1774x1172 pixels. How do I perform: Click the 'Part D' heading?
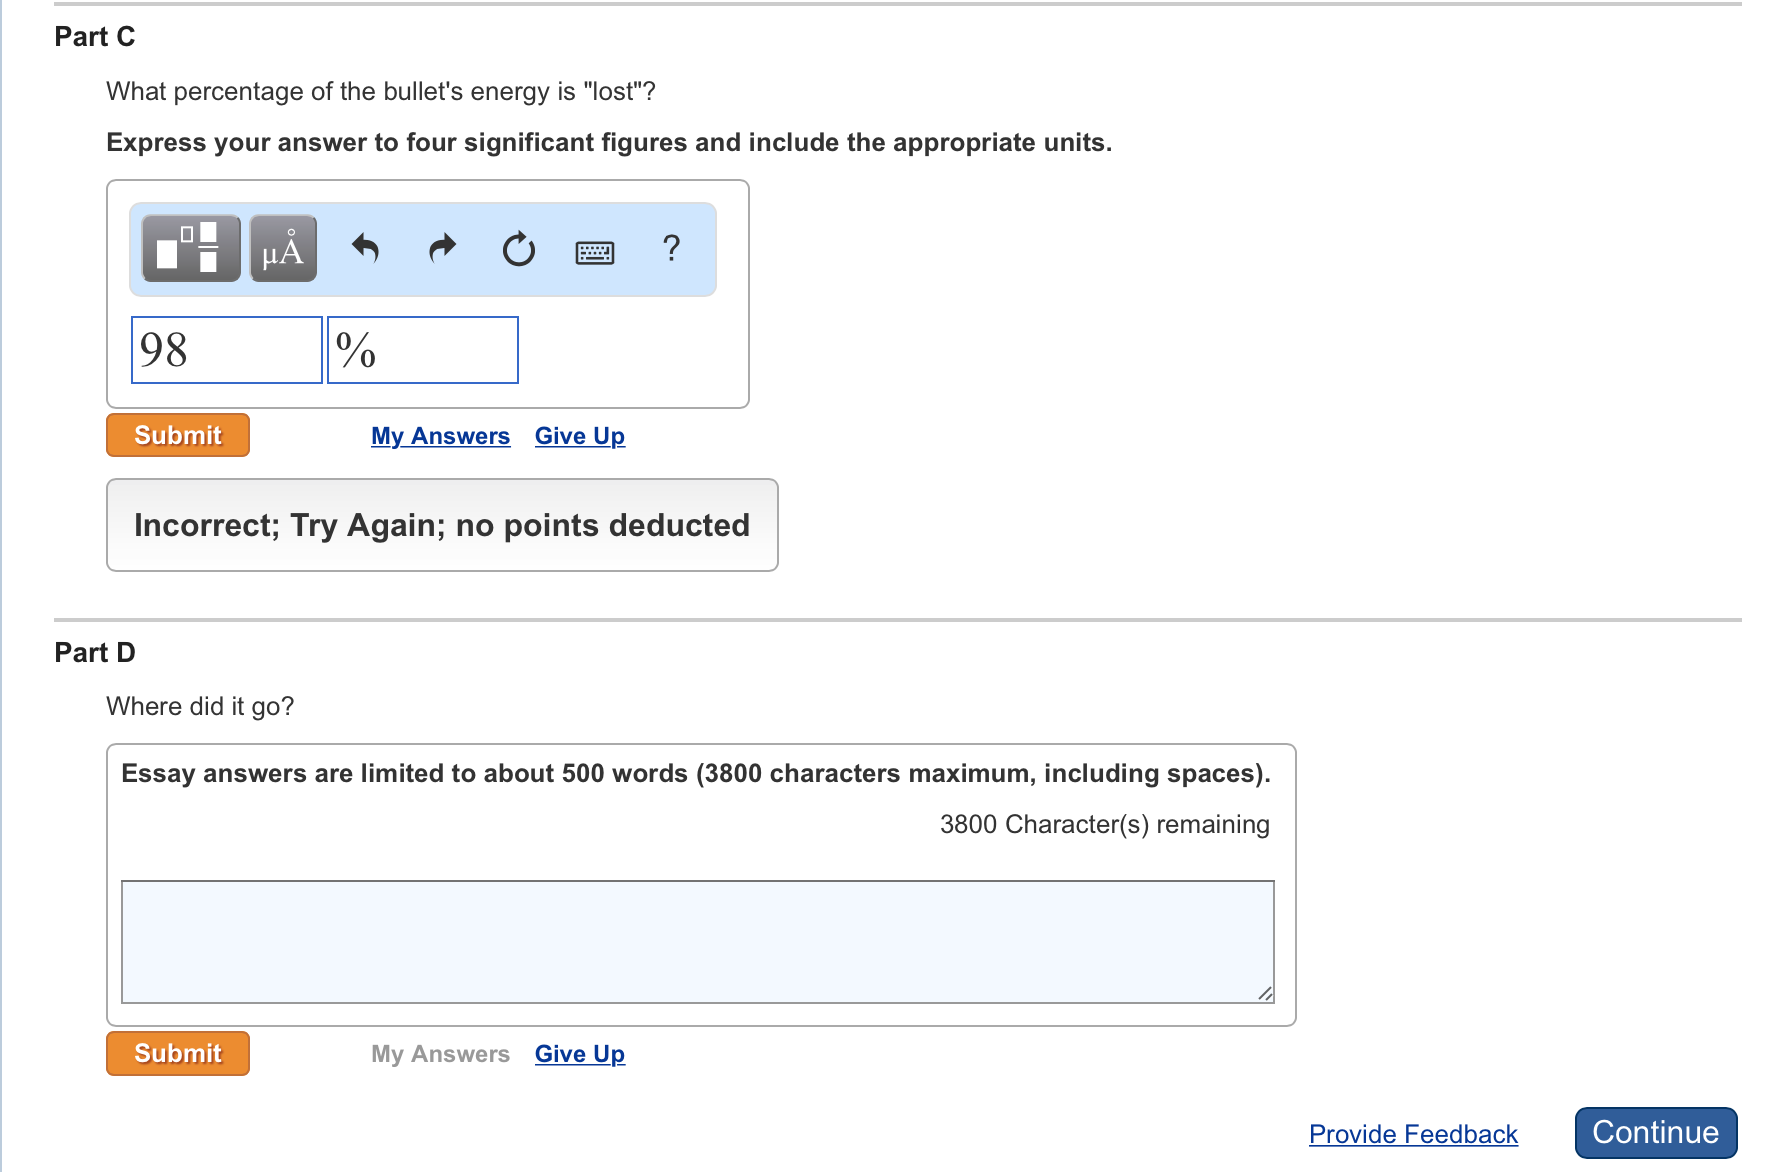click(95, 653)
